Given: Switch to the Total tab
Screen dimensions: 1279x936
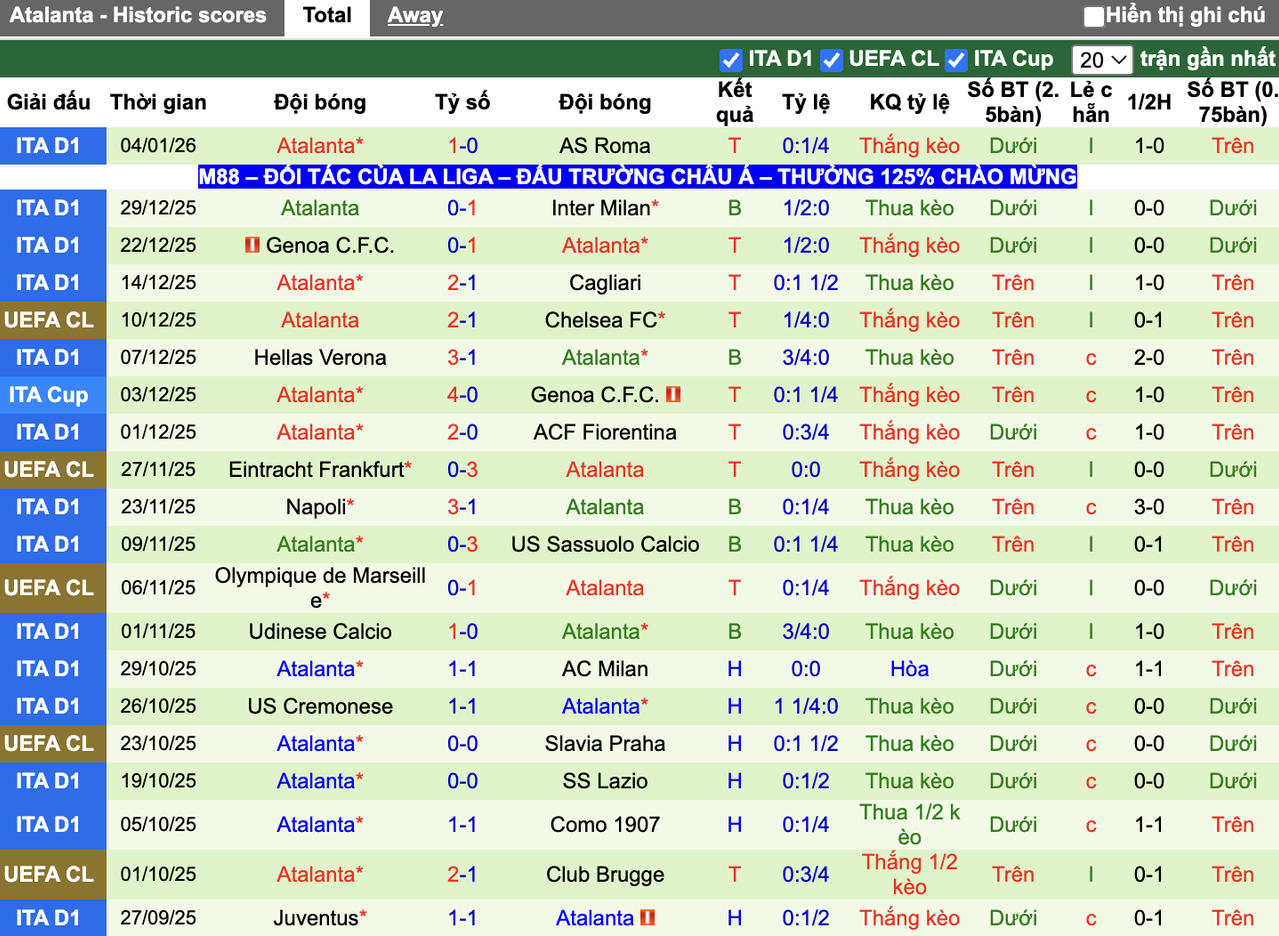Looking at the screenshot, I should click(328, 17).
